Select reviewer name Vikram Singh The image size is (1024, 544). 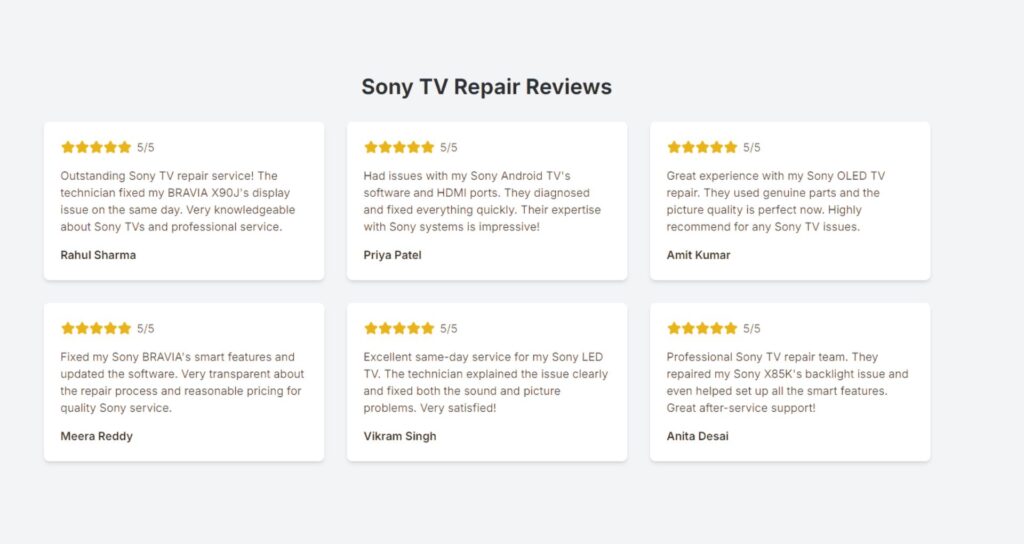point(399,436)
